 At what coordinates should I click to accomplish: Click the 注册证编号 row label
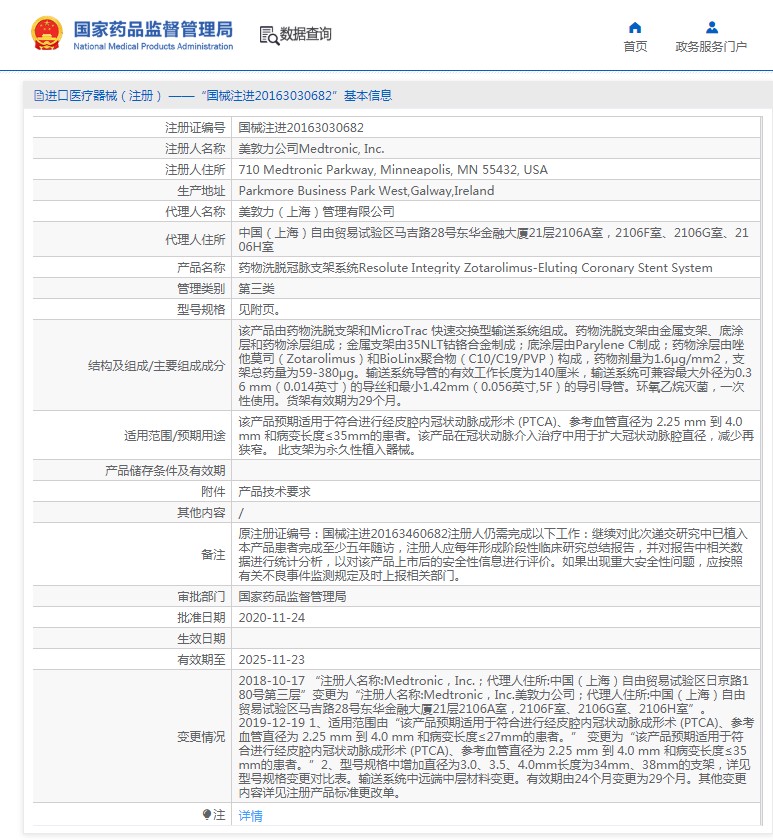click(195, 128)
